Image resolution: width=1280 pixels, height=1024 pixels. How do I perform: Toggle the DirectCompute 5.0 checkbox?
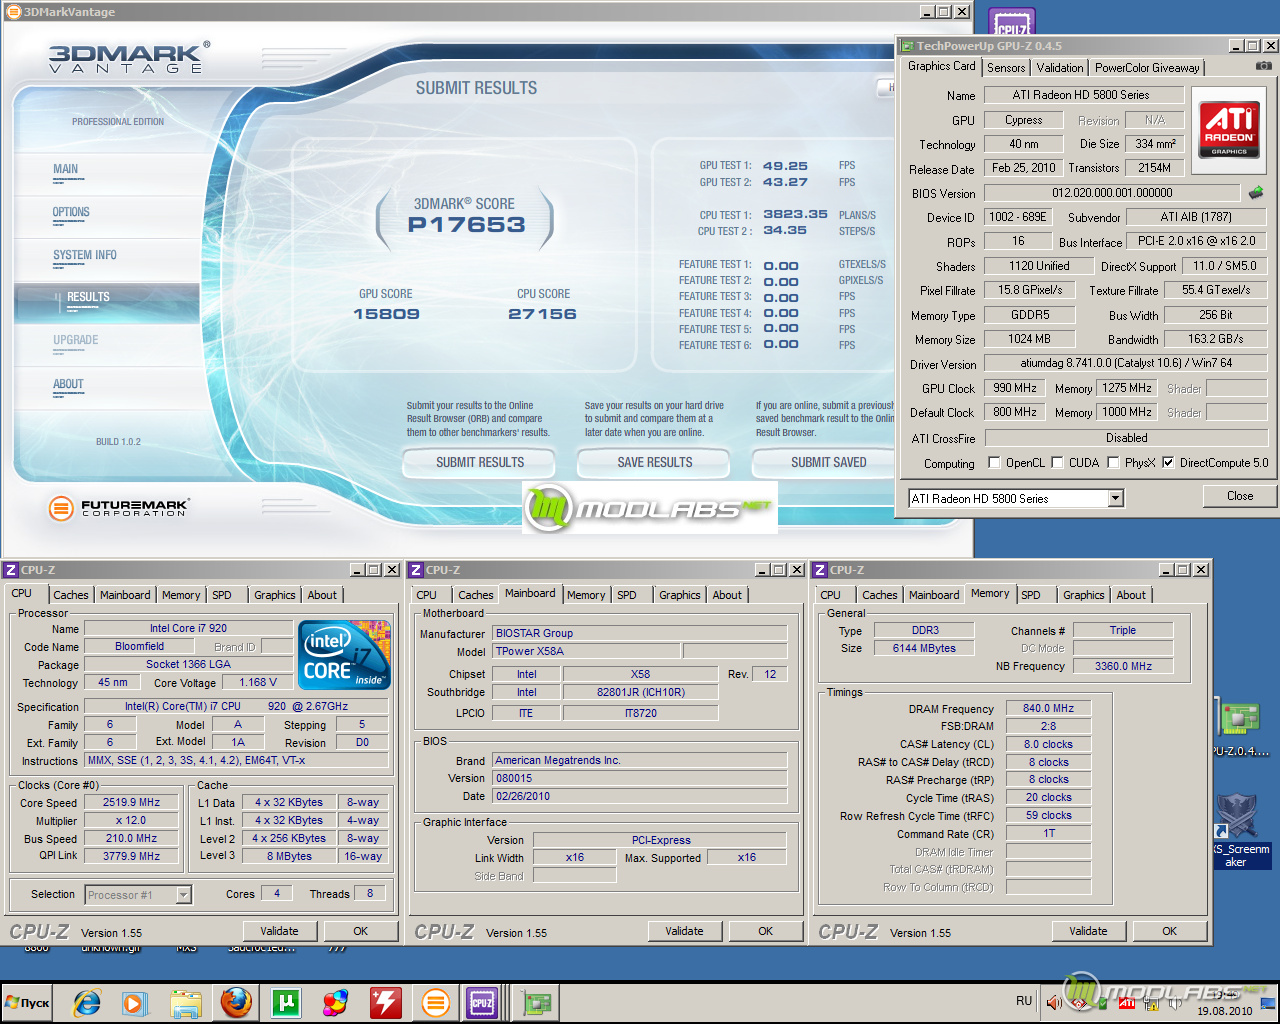pos(1168,463)
